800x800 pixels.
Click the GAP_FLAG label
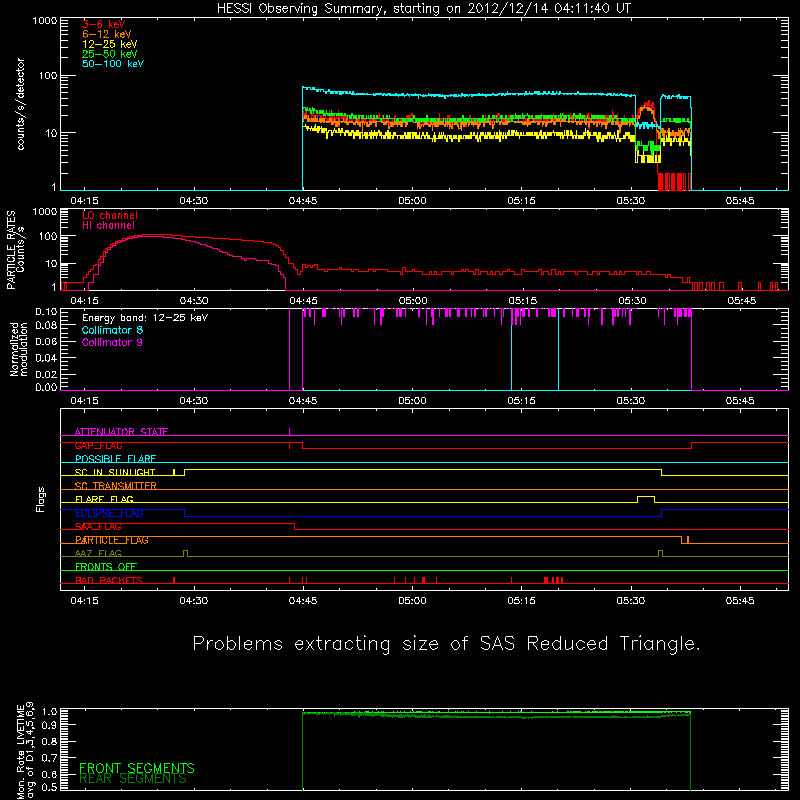pos(98,445)
